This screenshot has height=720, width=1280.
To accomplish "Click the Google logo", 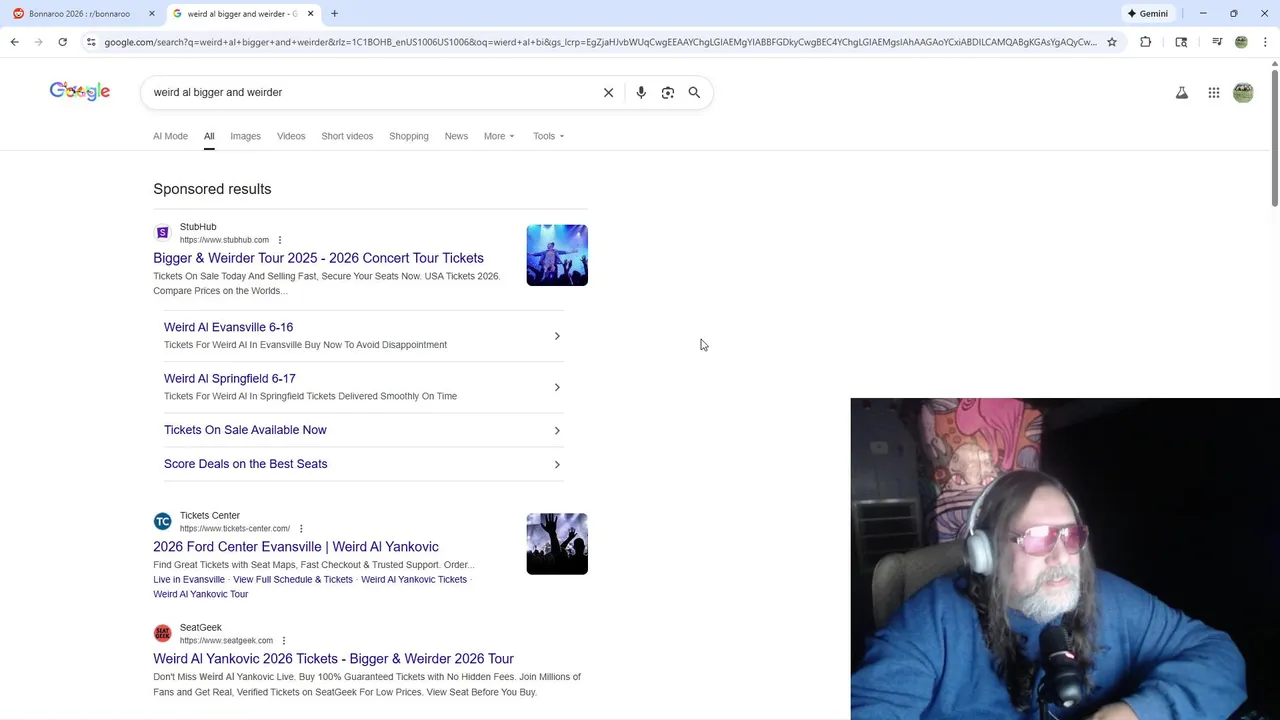I will (80, 92).
